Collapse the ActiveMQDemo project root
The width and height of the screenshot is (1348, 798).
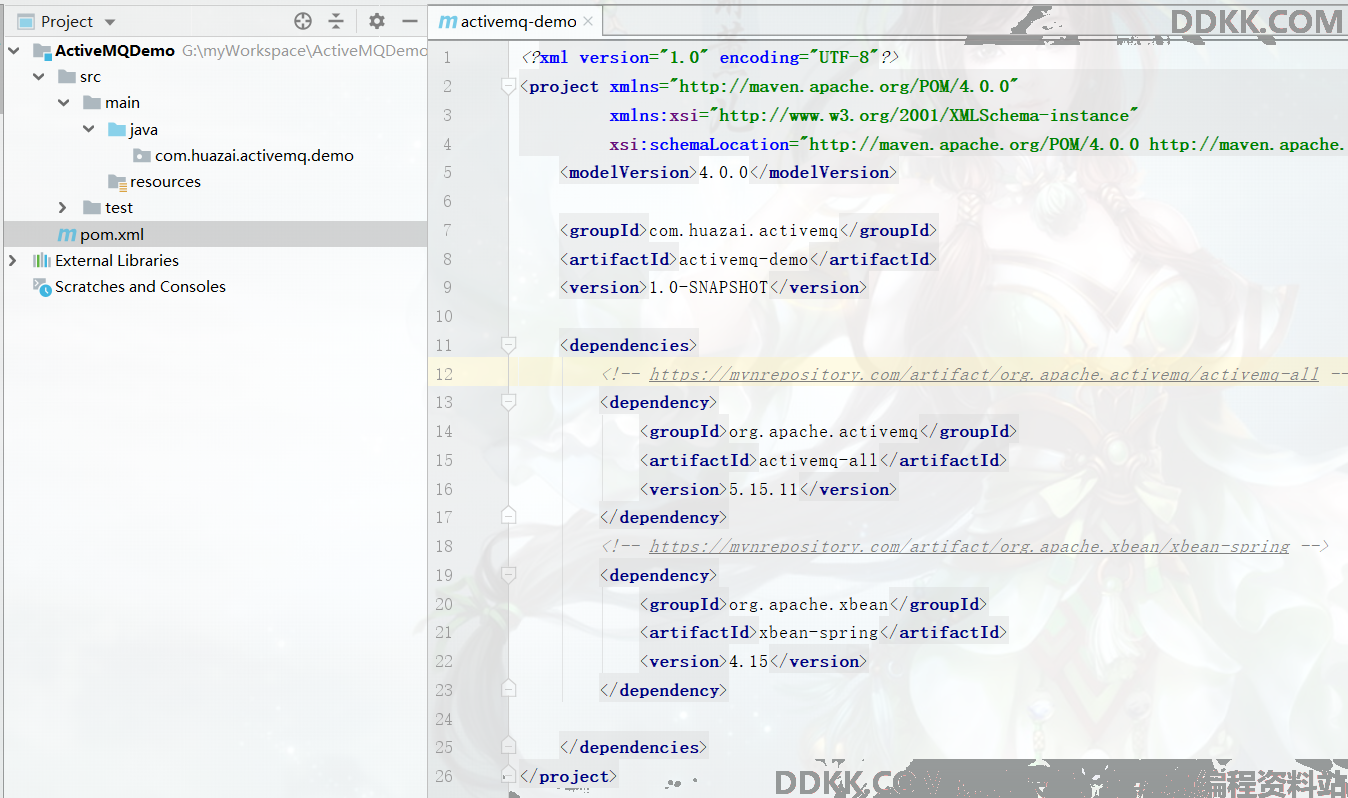pyautogui.click(x=13, y=50)
